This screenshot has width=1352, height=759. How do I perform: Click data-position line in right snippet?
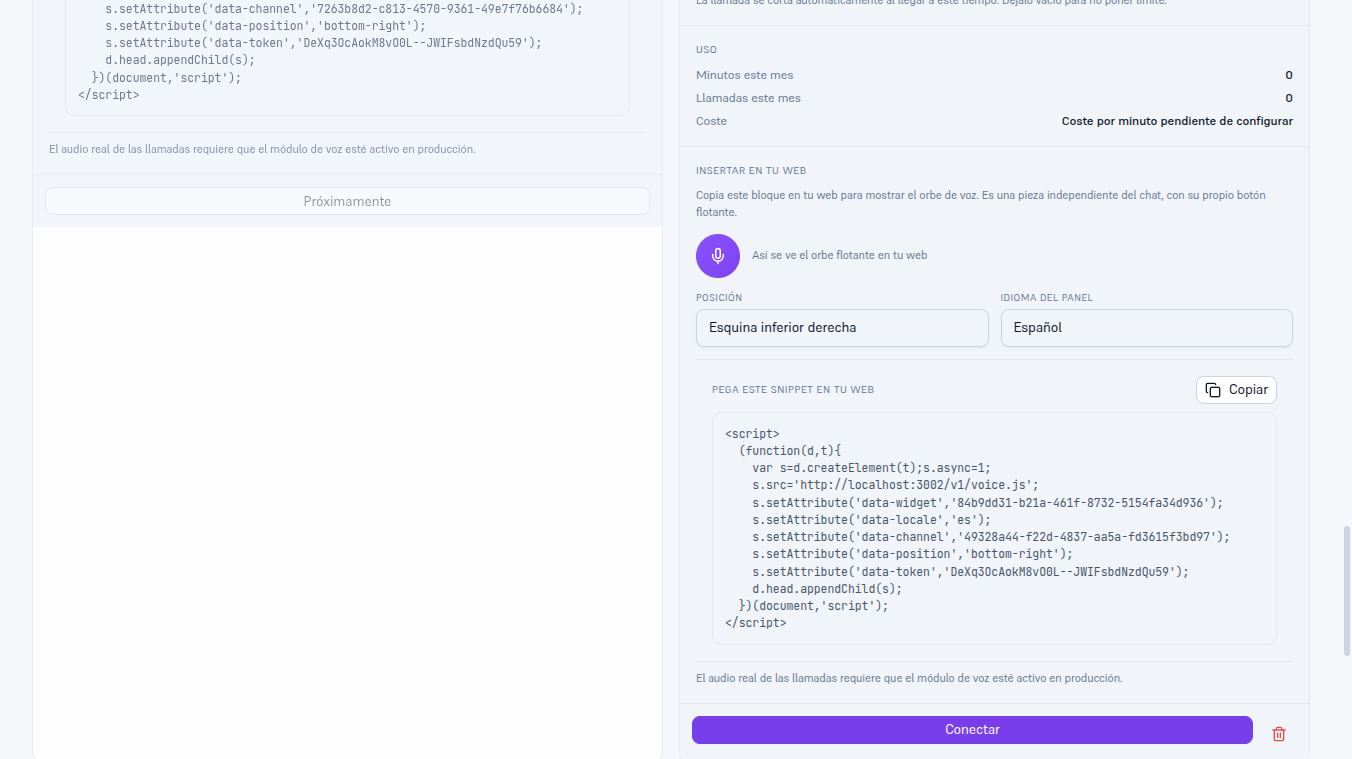(x=912, y=554)
